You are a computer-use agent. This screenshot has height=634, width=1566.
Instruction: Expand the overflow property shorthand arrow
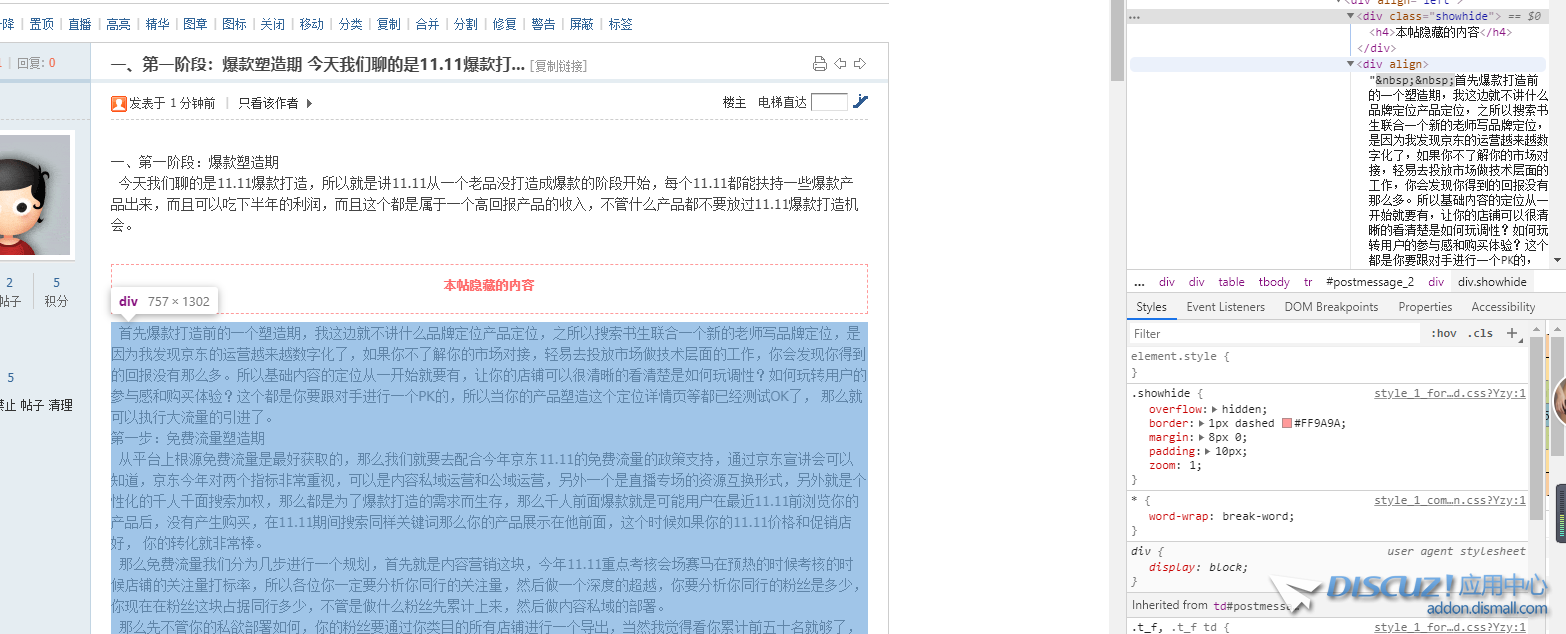(1215, 409)
